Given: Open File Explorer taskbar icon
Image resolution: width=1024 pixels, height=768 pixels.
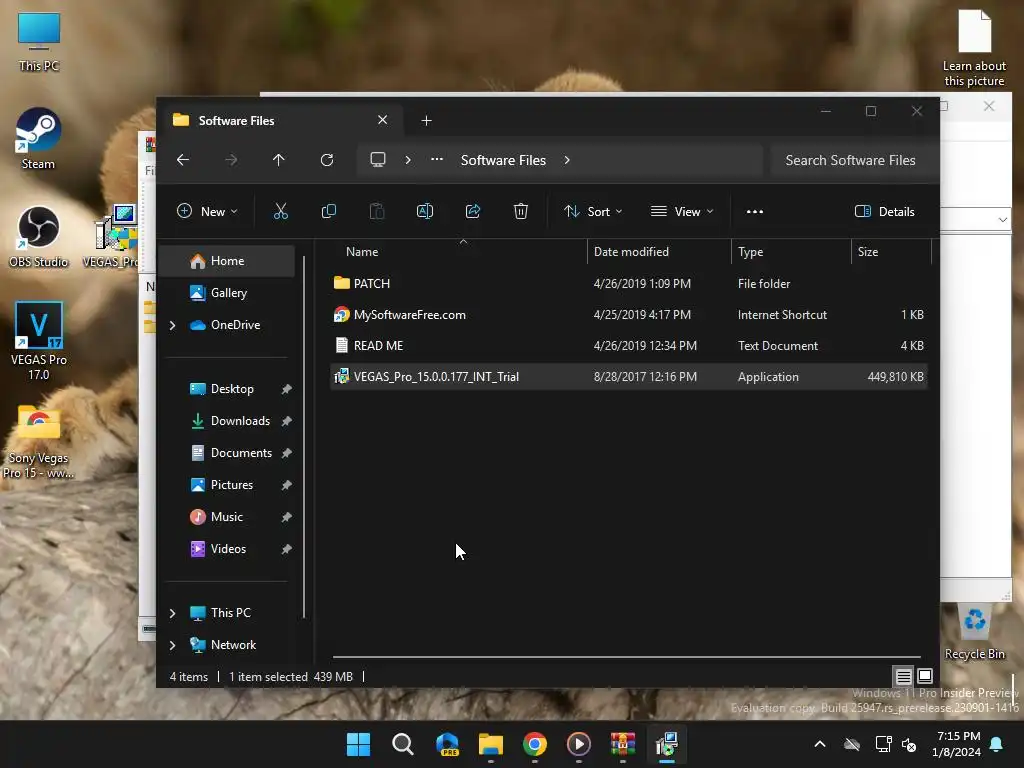Looking at the screenshot, I should [x=490, y=744].
